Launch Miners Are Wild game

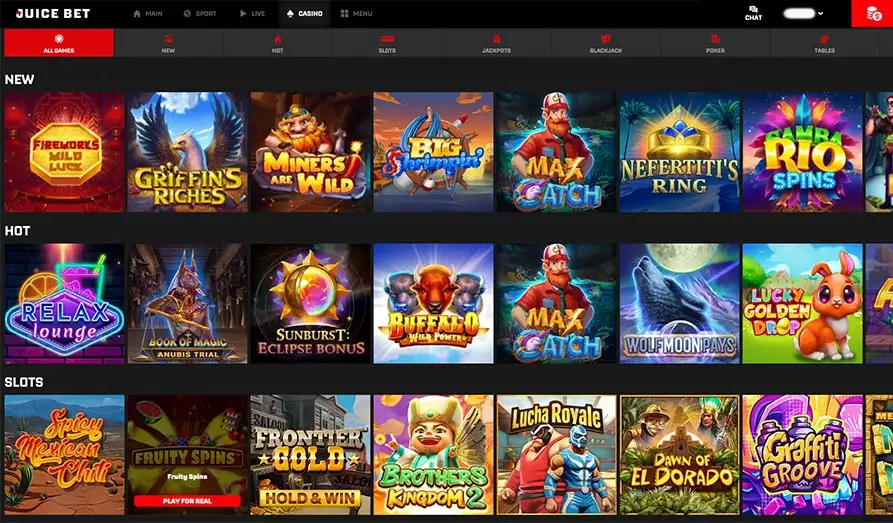[x=310, y=152]
